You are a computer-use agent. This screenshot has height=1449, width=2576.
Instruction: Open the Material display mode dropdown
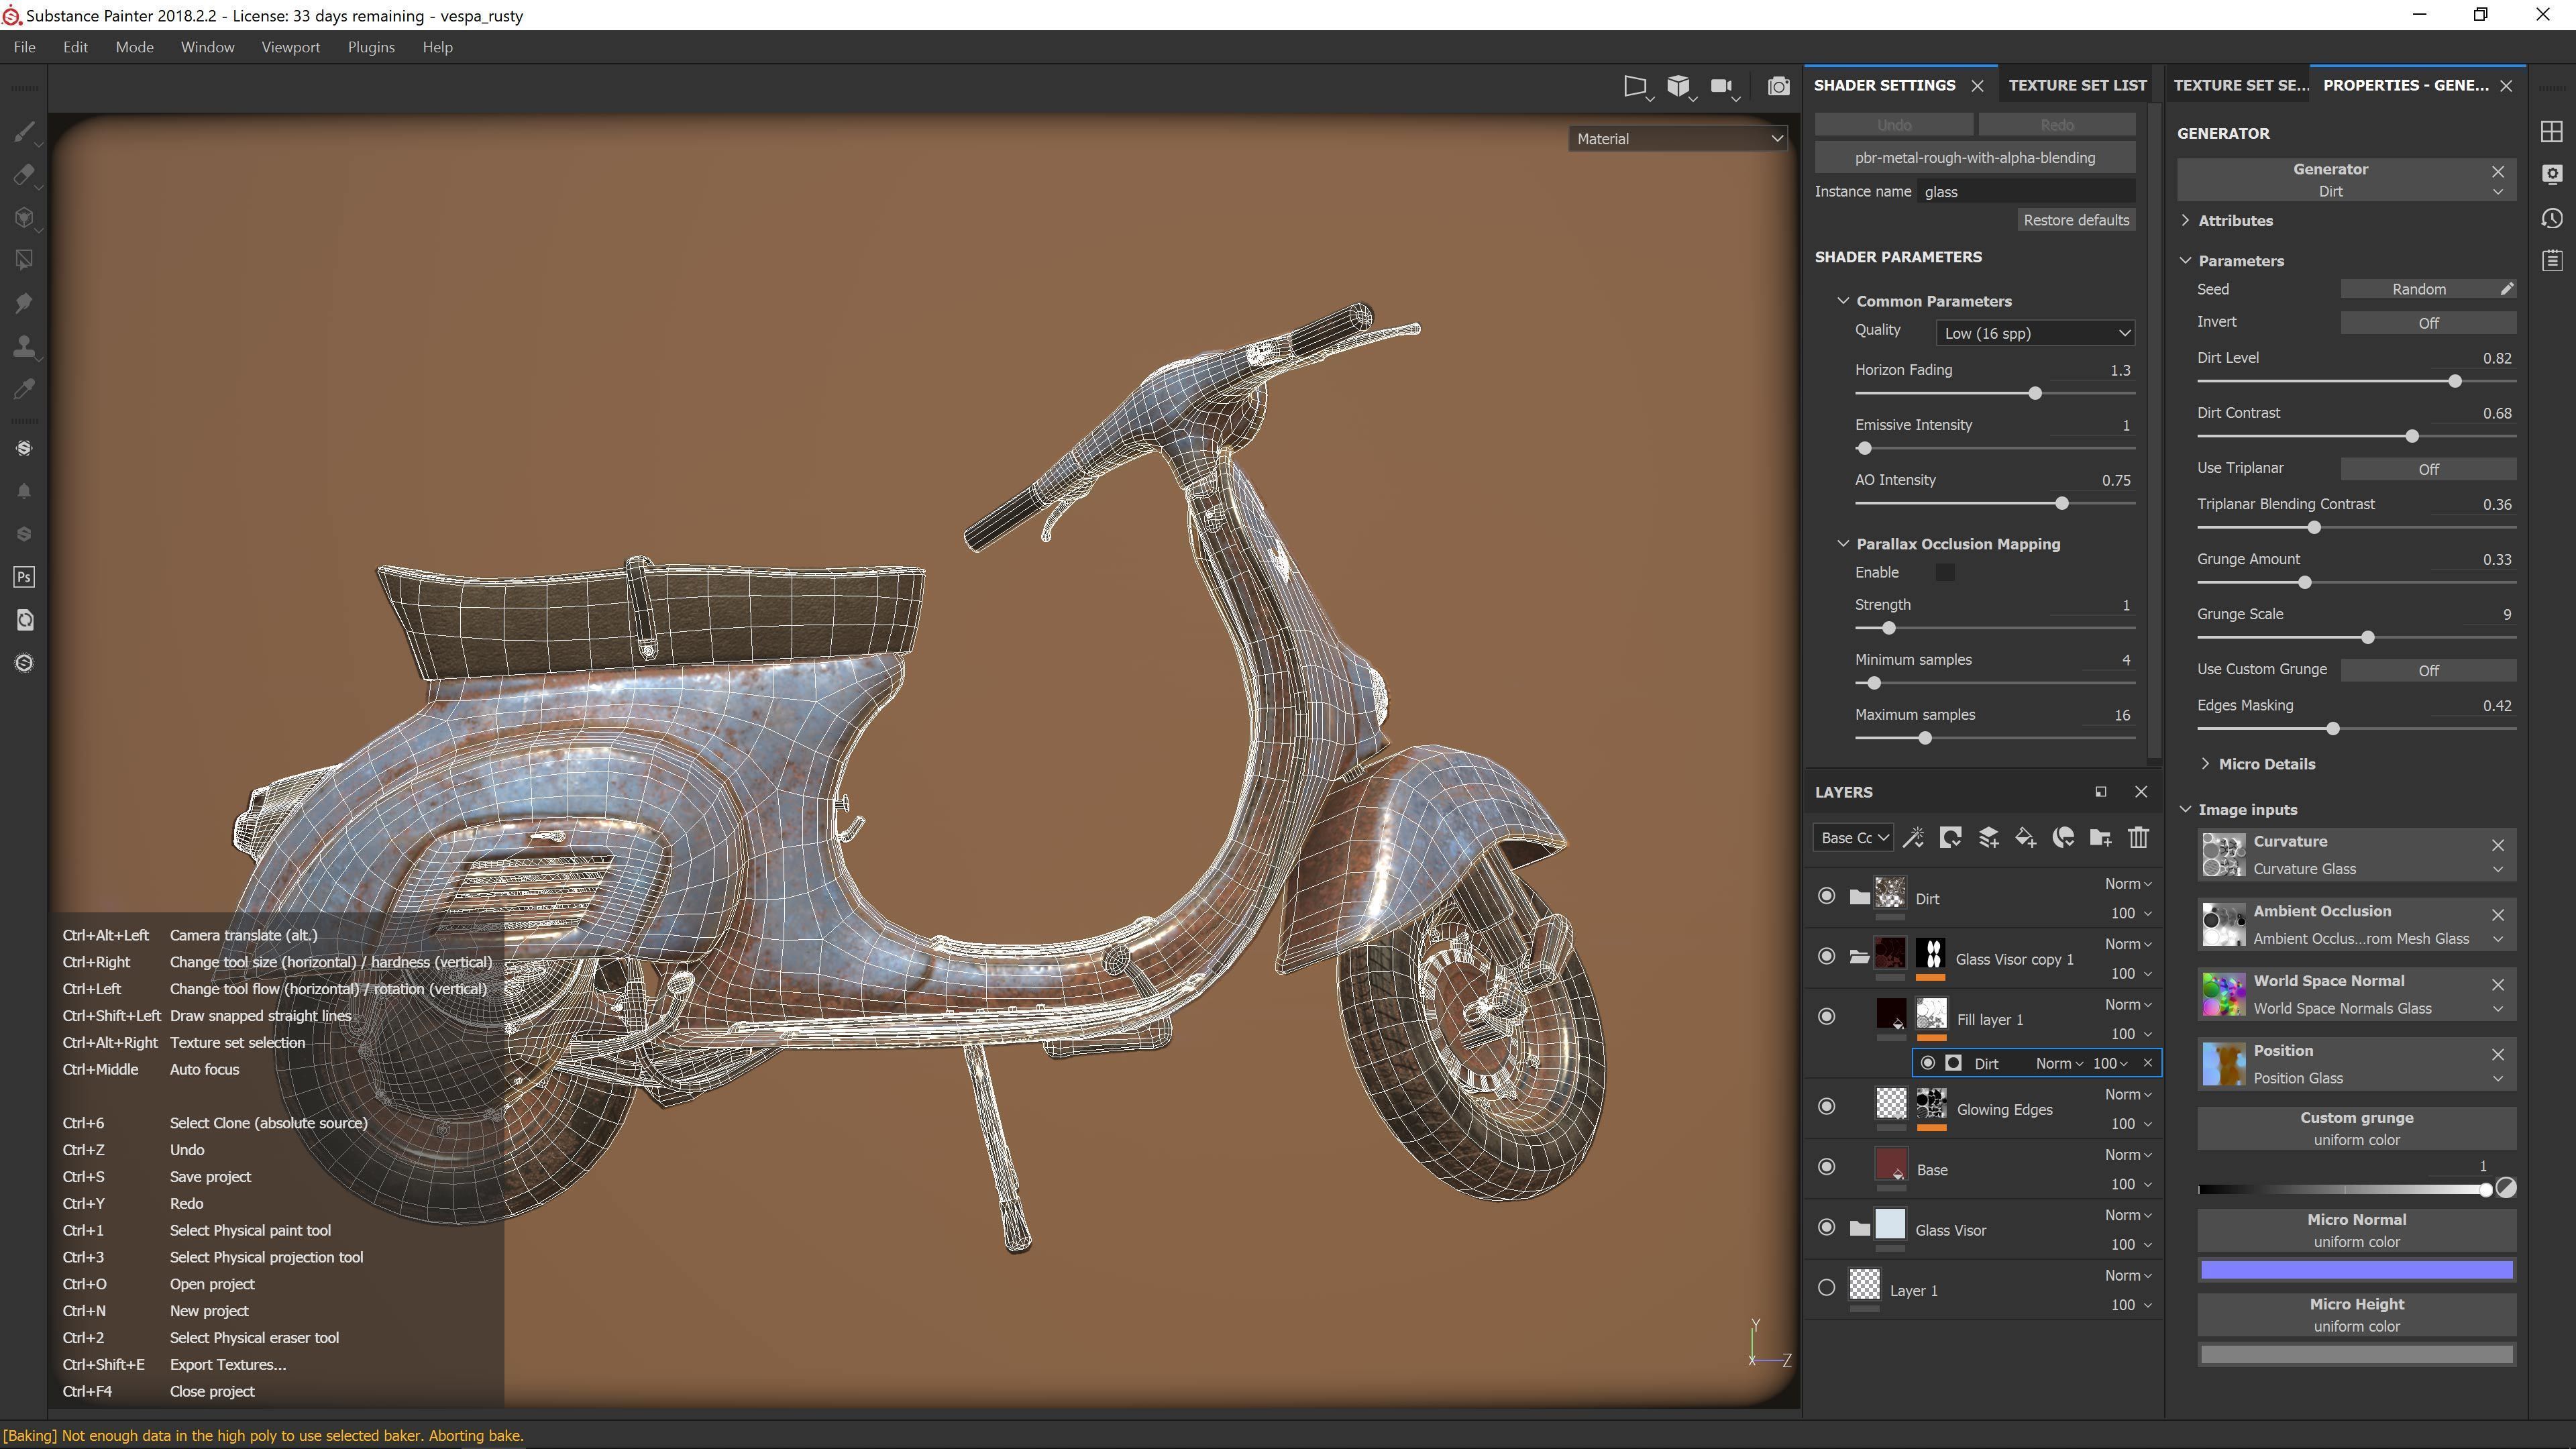[x=1678, y=139]
